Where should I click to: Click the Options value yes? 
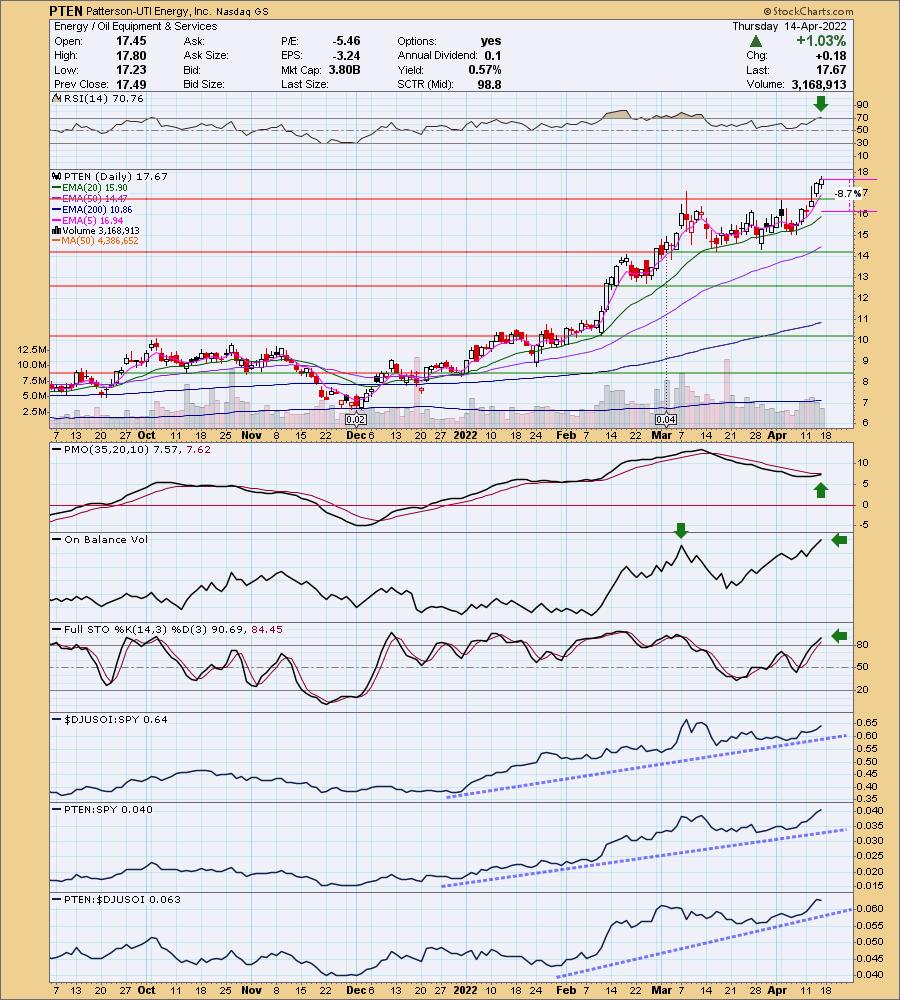tap(491, 41)
